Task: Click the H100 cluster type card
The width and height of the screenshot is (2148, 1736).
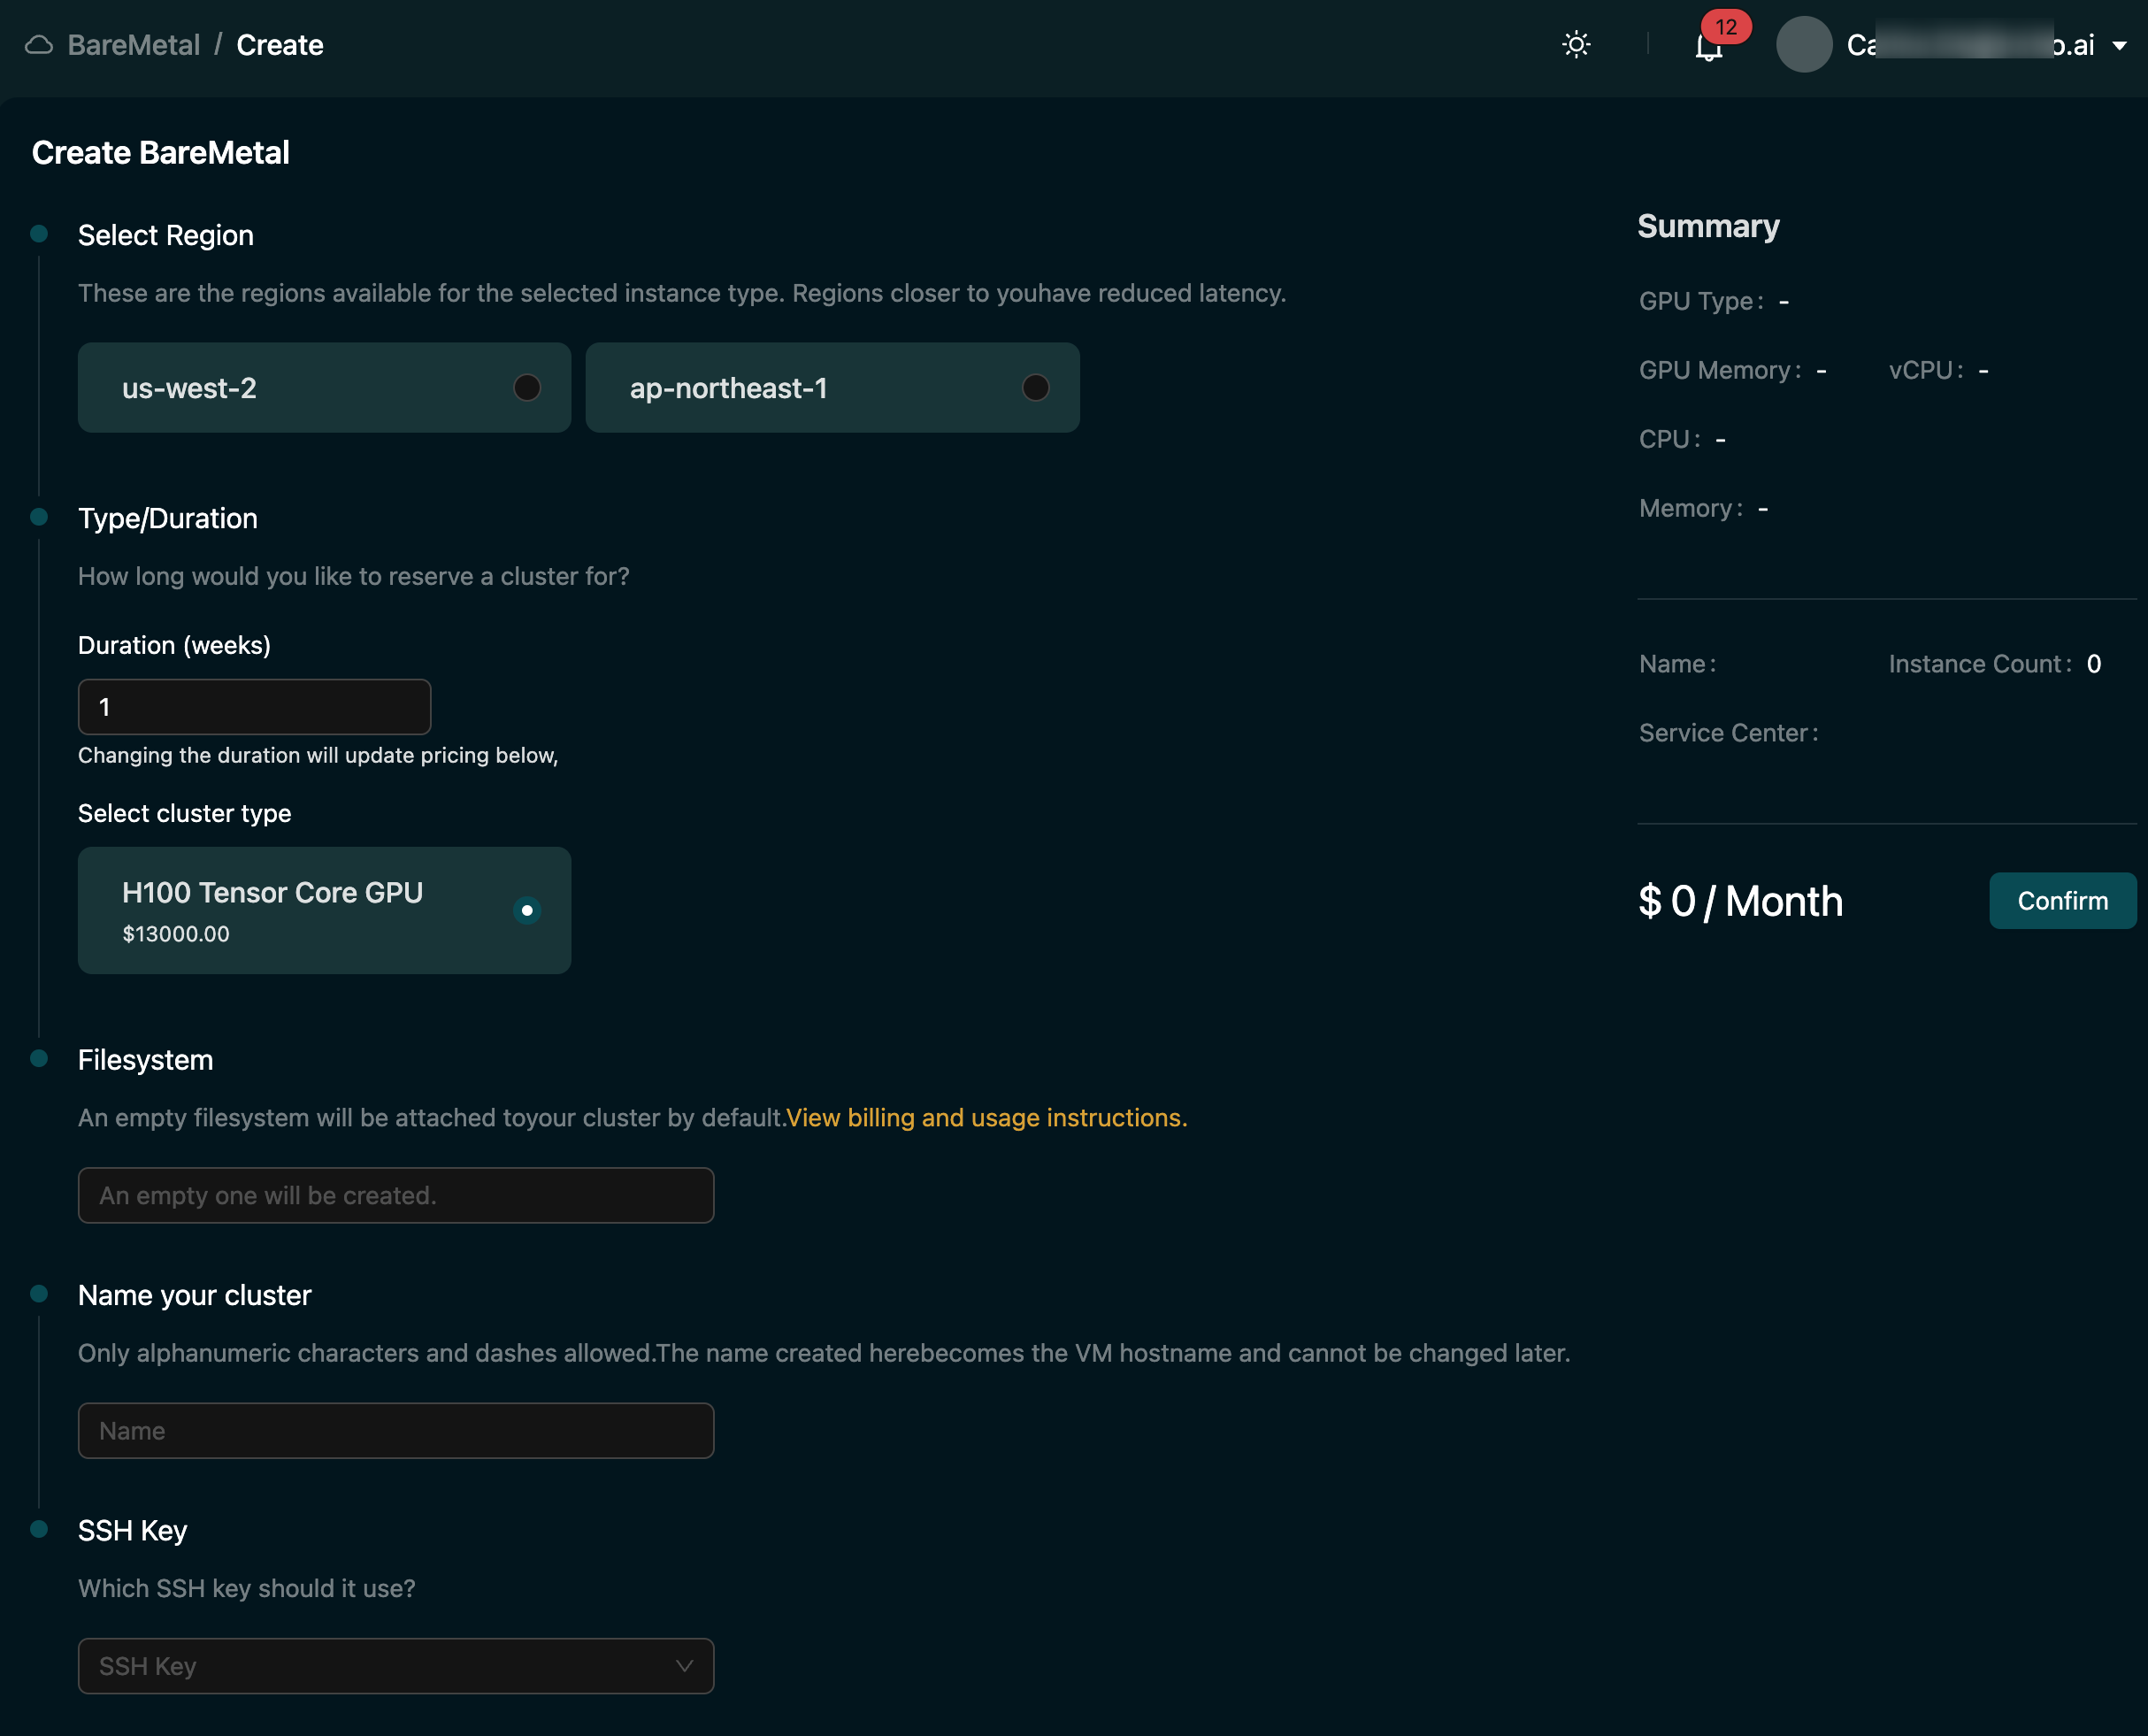Action: click(300, 910)
